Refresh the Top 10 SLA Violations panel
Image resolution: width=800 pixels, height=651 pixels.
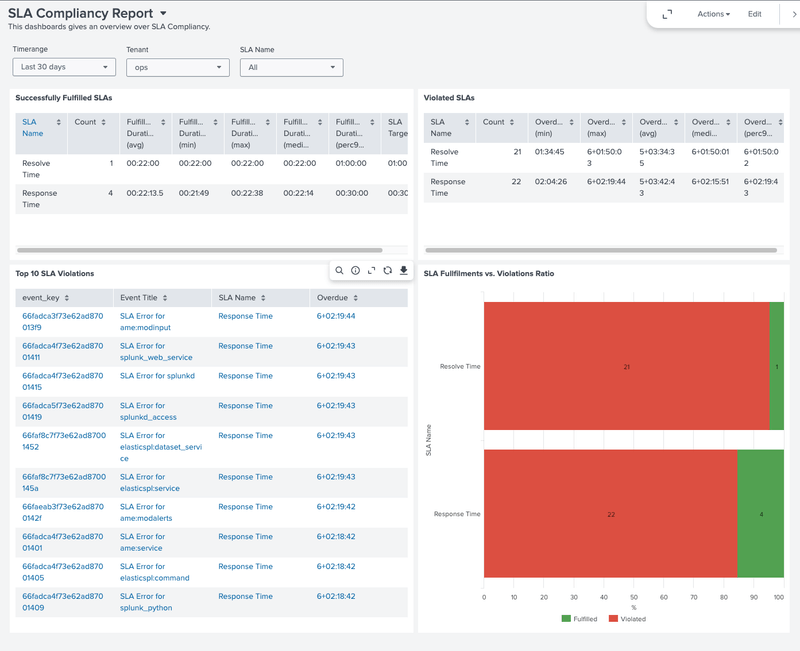click(x=388, y=270)
